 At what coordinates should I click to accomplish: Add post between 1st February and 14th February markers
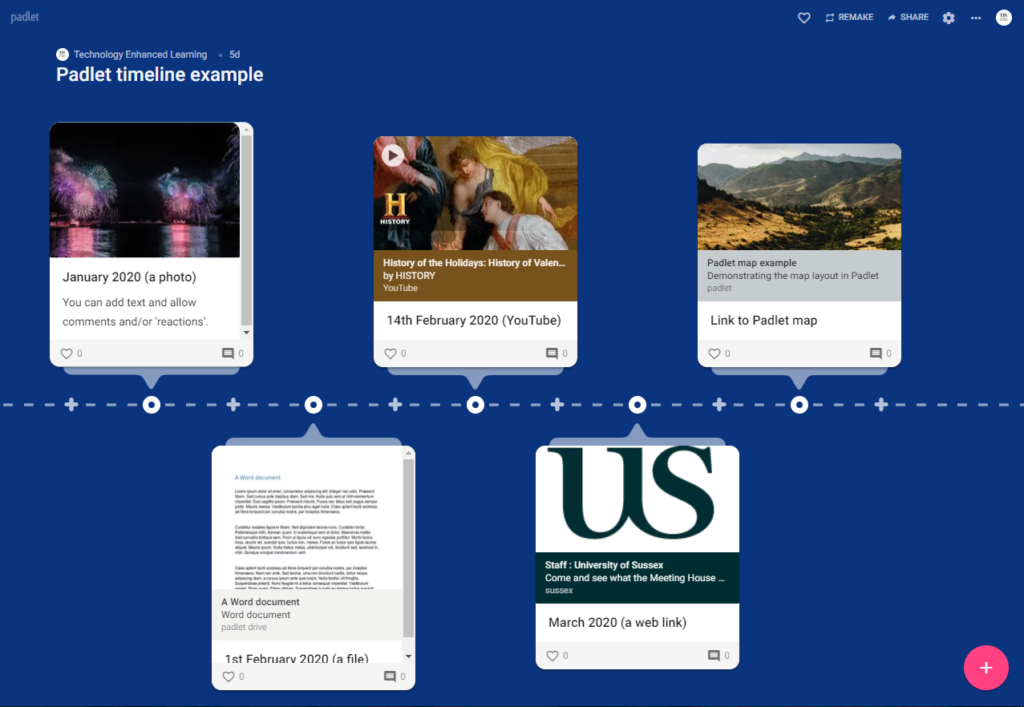click(x=395, y=405)
